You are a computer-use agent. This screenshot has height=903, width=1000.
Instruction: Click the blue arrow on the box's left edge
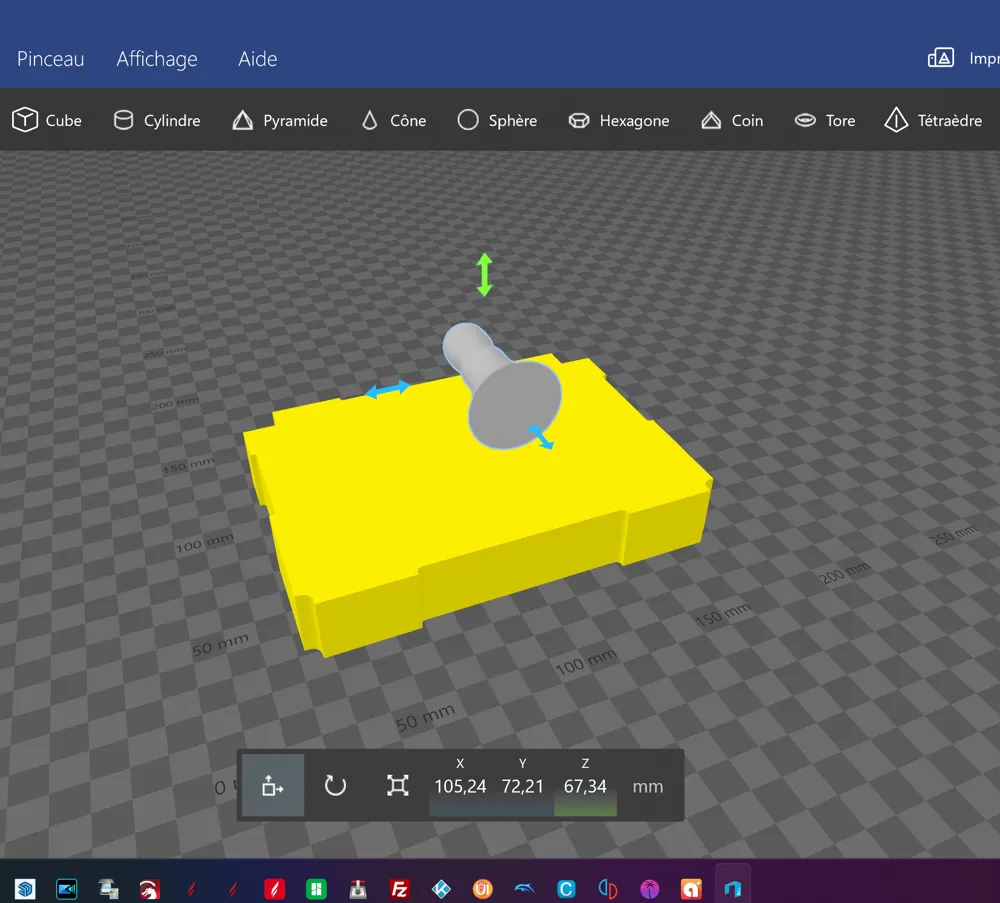[388, 389]
